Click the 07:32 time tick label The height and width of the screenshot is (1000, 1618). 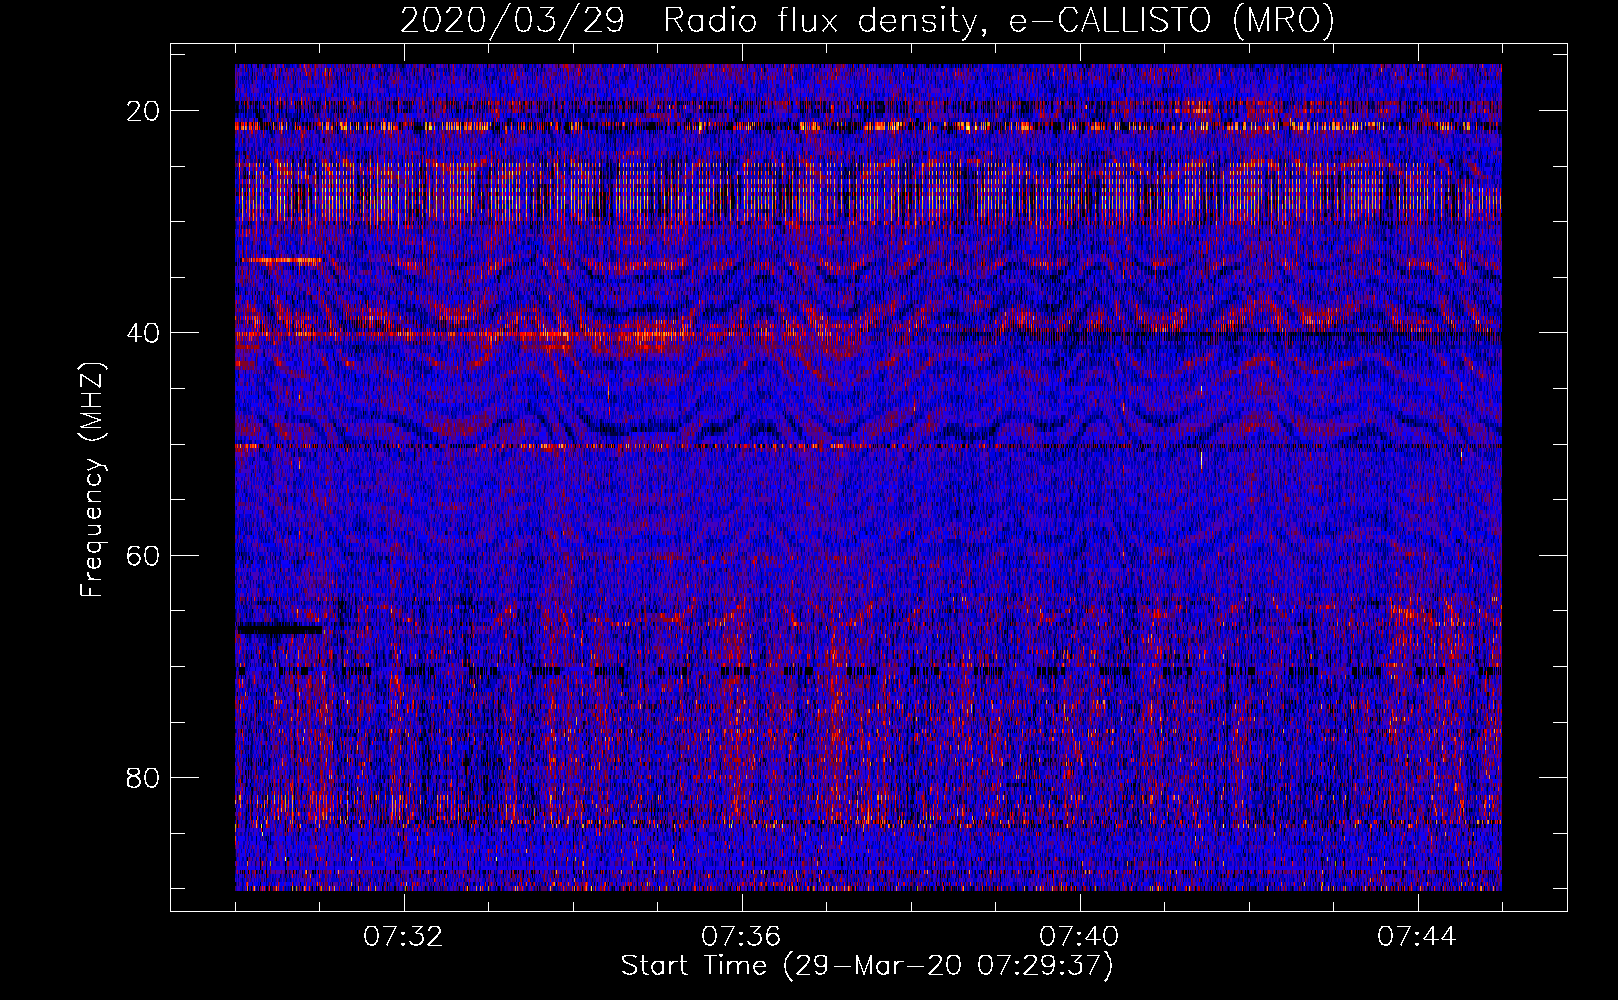coord(403,937)
